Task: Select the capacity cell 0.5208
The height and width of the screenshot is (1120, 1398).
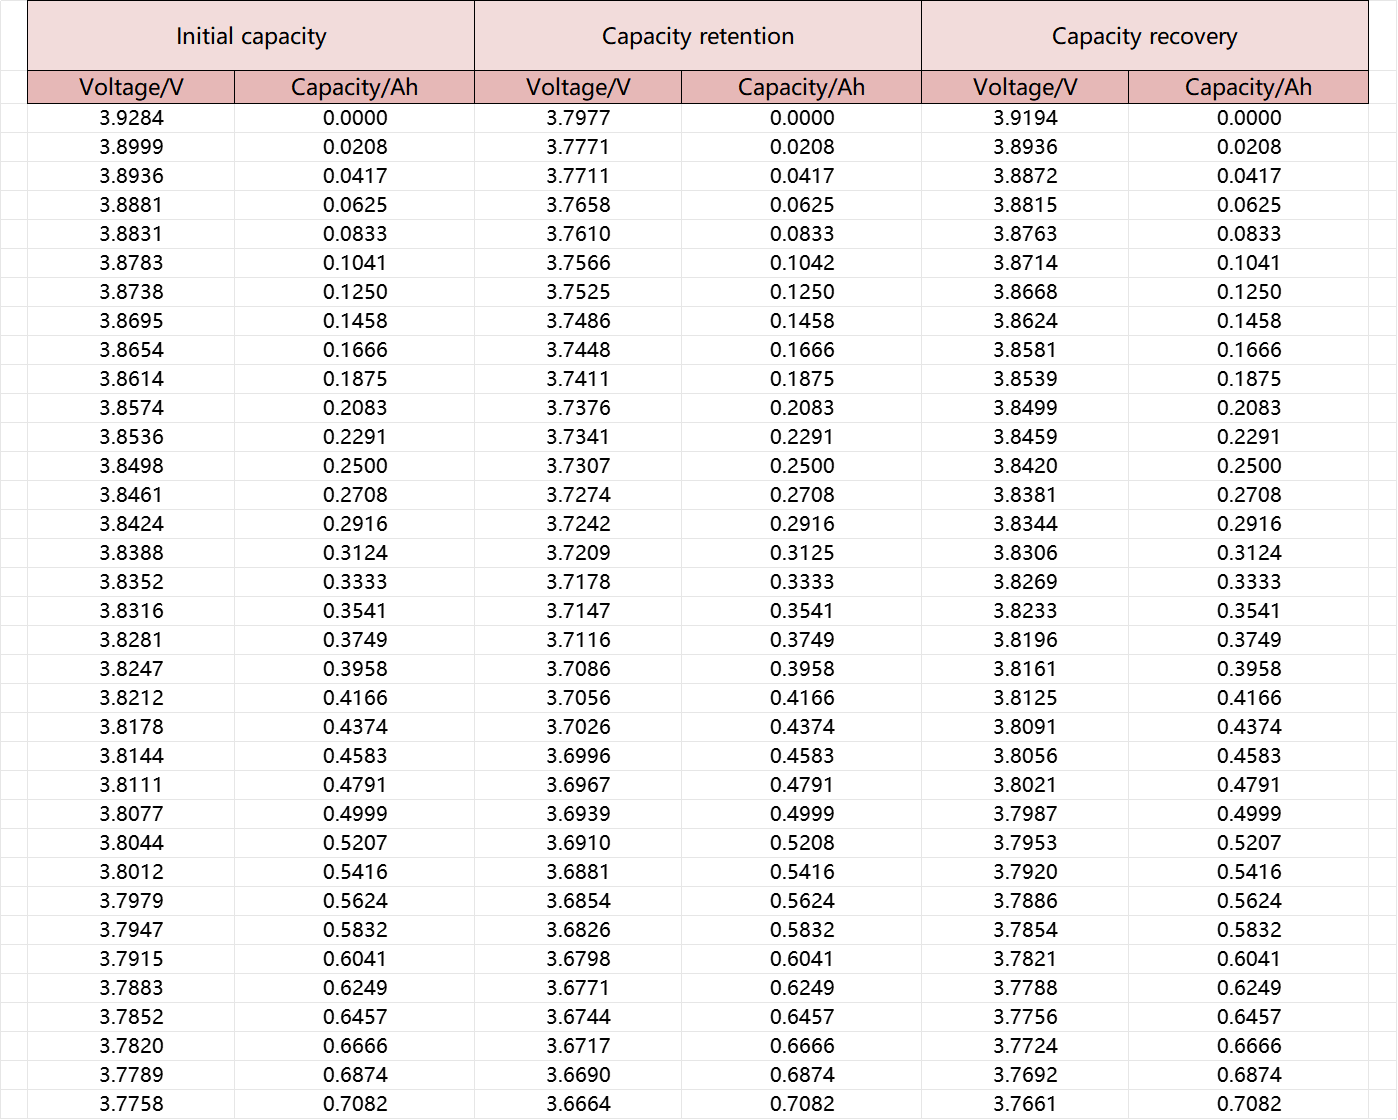Action: click(802, 843)
